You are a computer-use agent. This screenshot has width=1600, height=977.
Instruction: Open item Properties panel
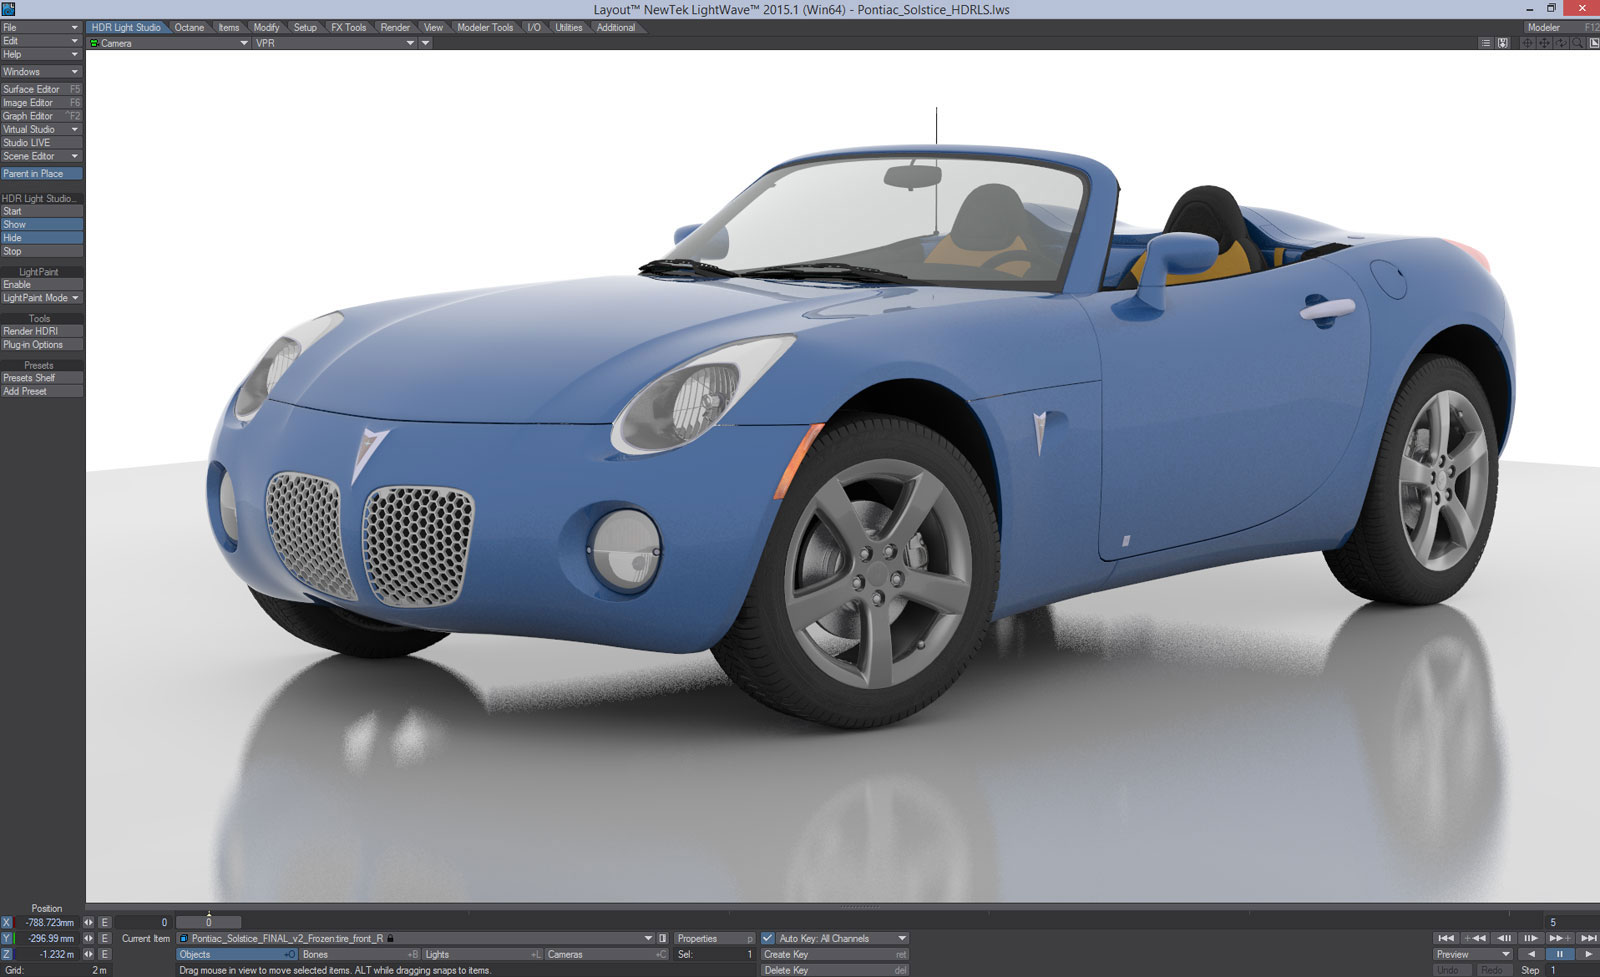pyautogui.click(x=714, y=938)
